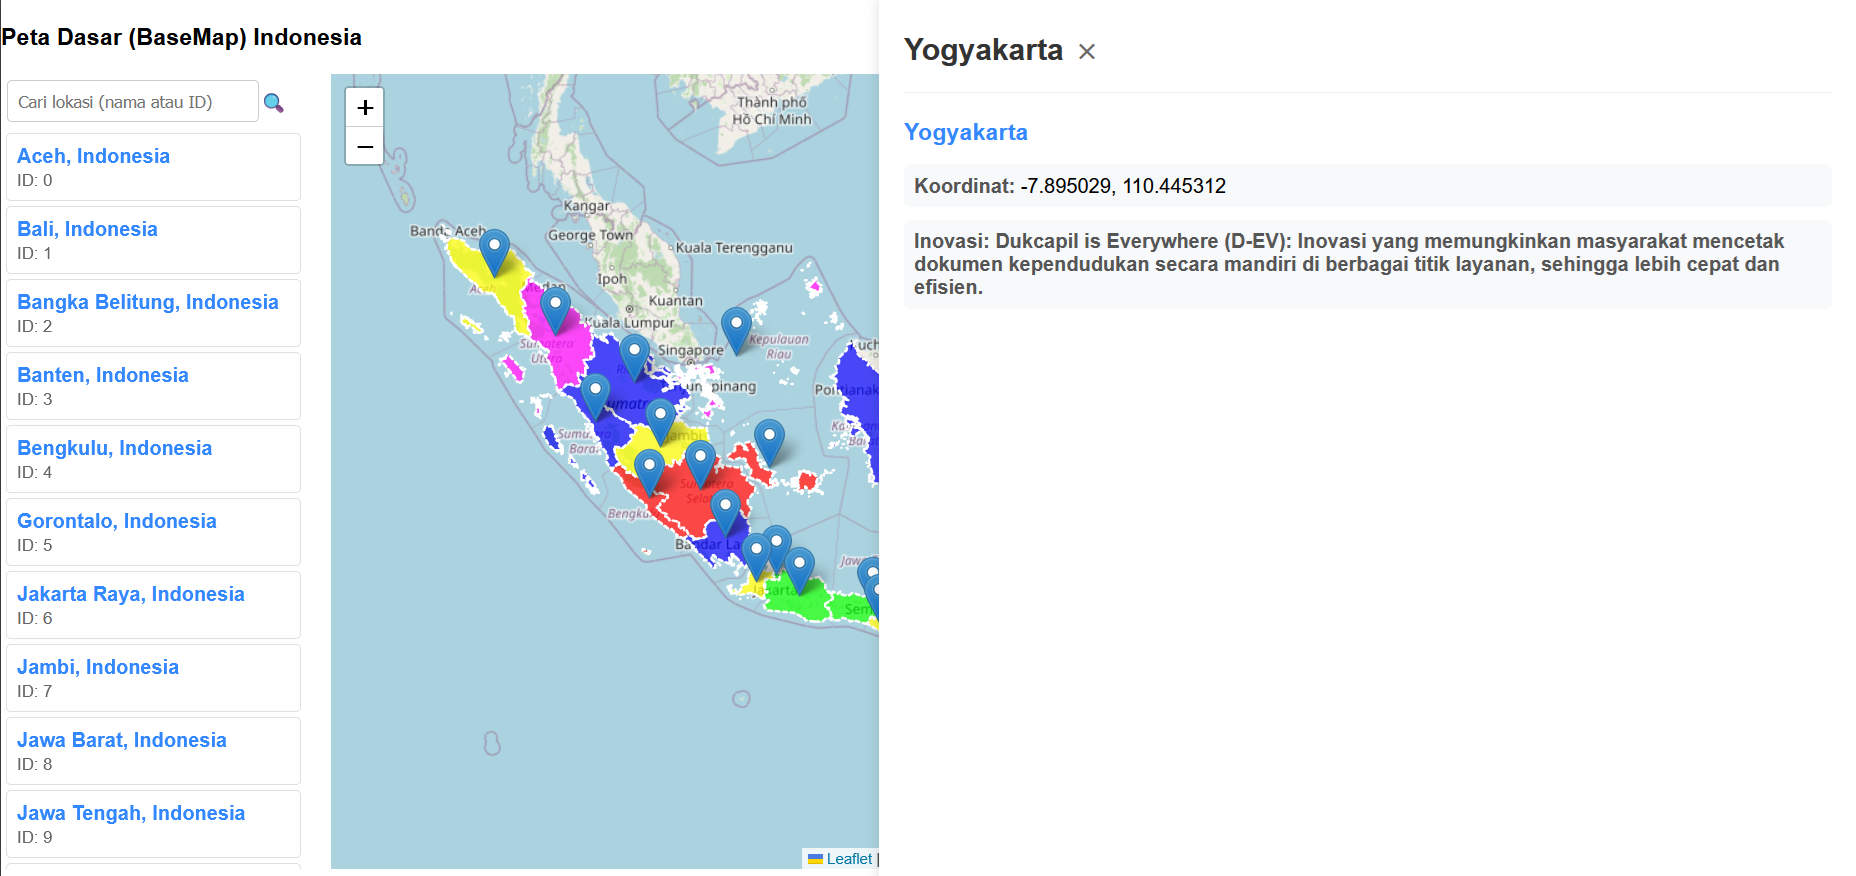
Task: Select the marker above Bandar Lampung label
Action: point(725,512)
